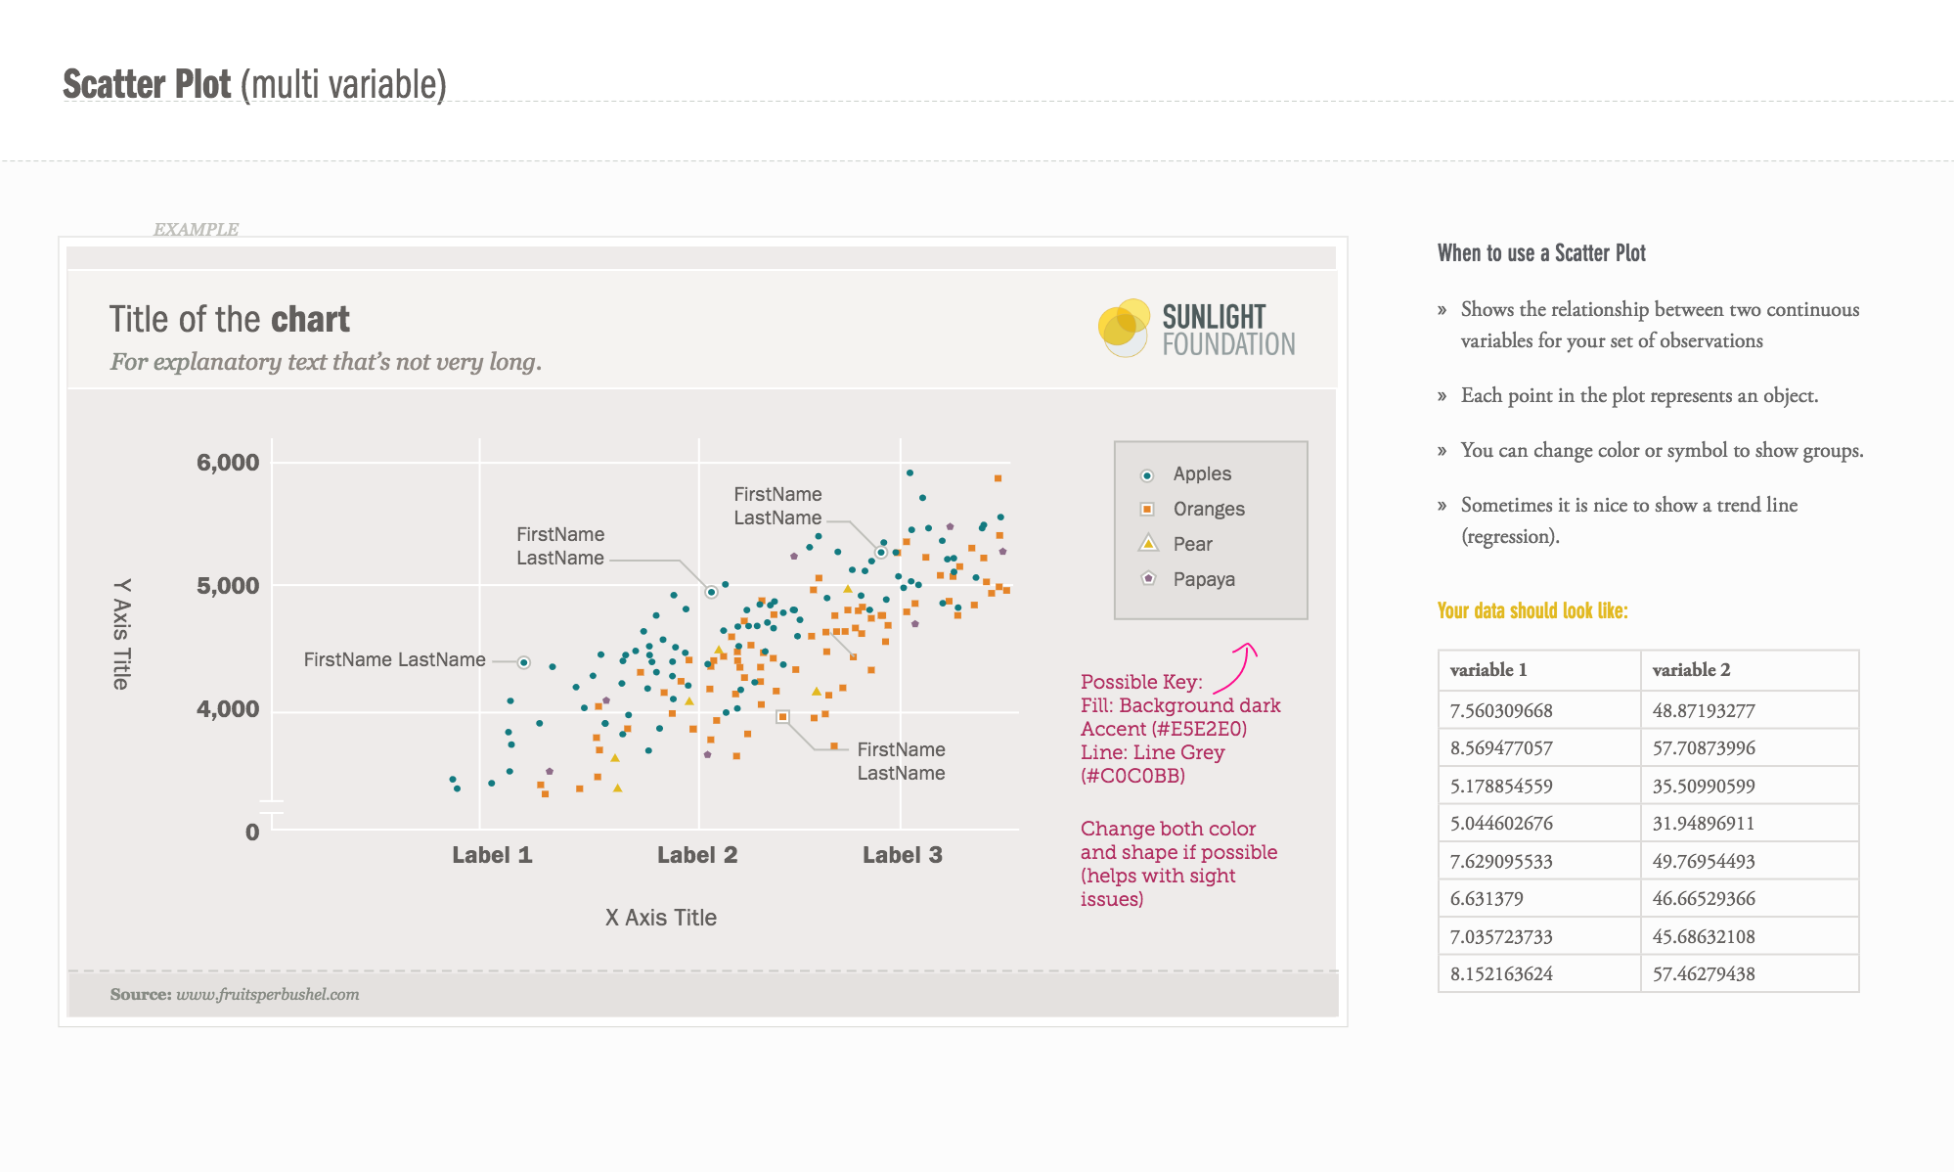Click circled data point beside 'FirstName LastName' left label
The width and height of the screenshot is (1954, 1172).
(523, 662)
